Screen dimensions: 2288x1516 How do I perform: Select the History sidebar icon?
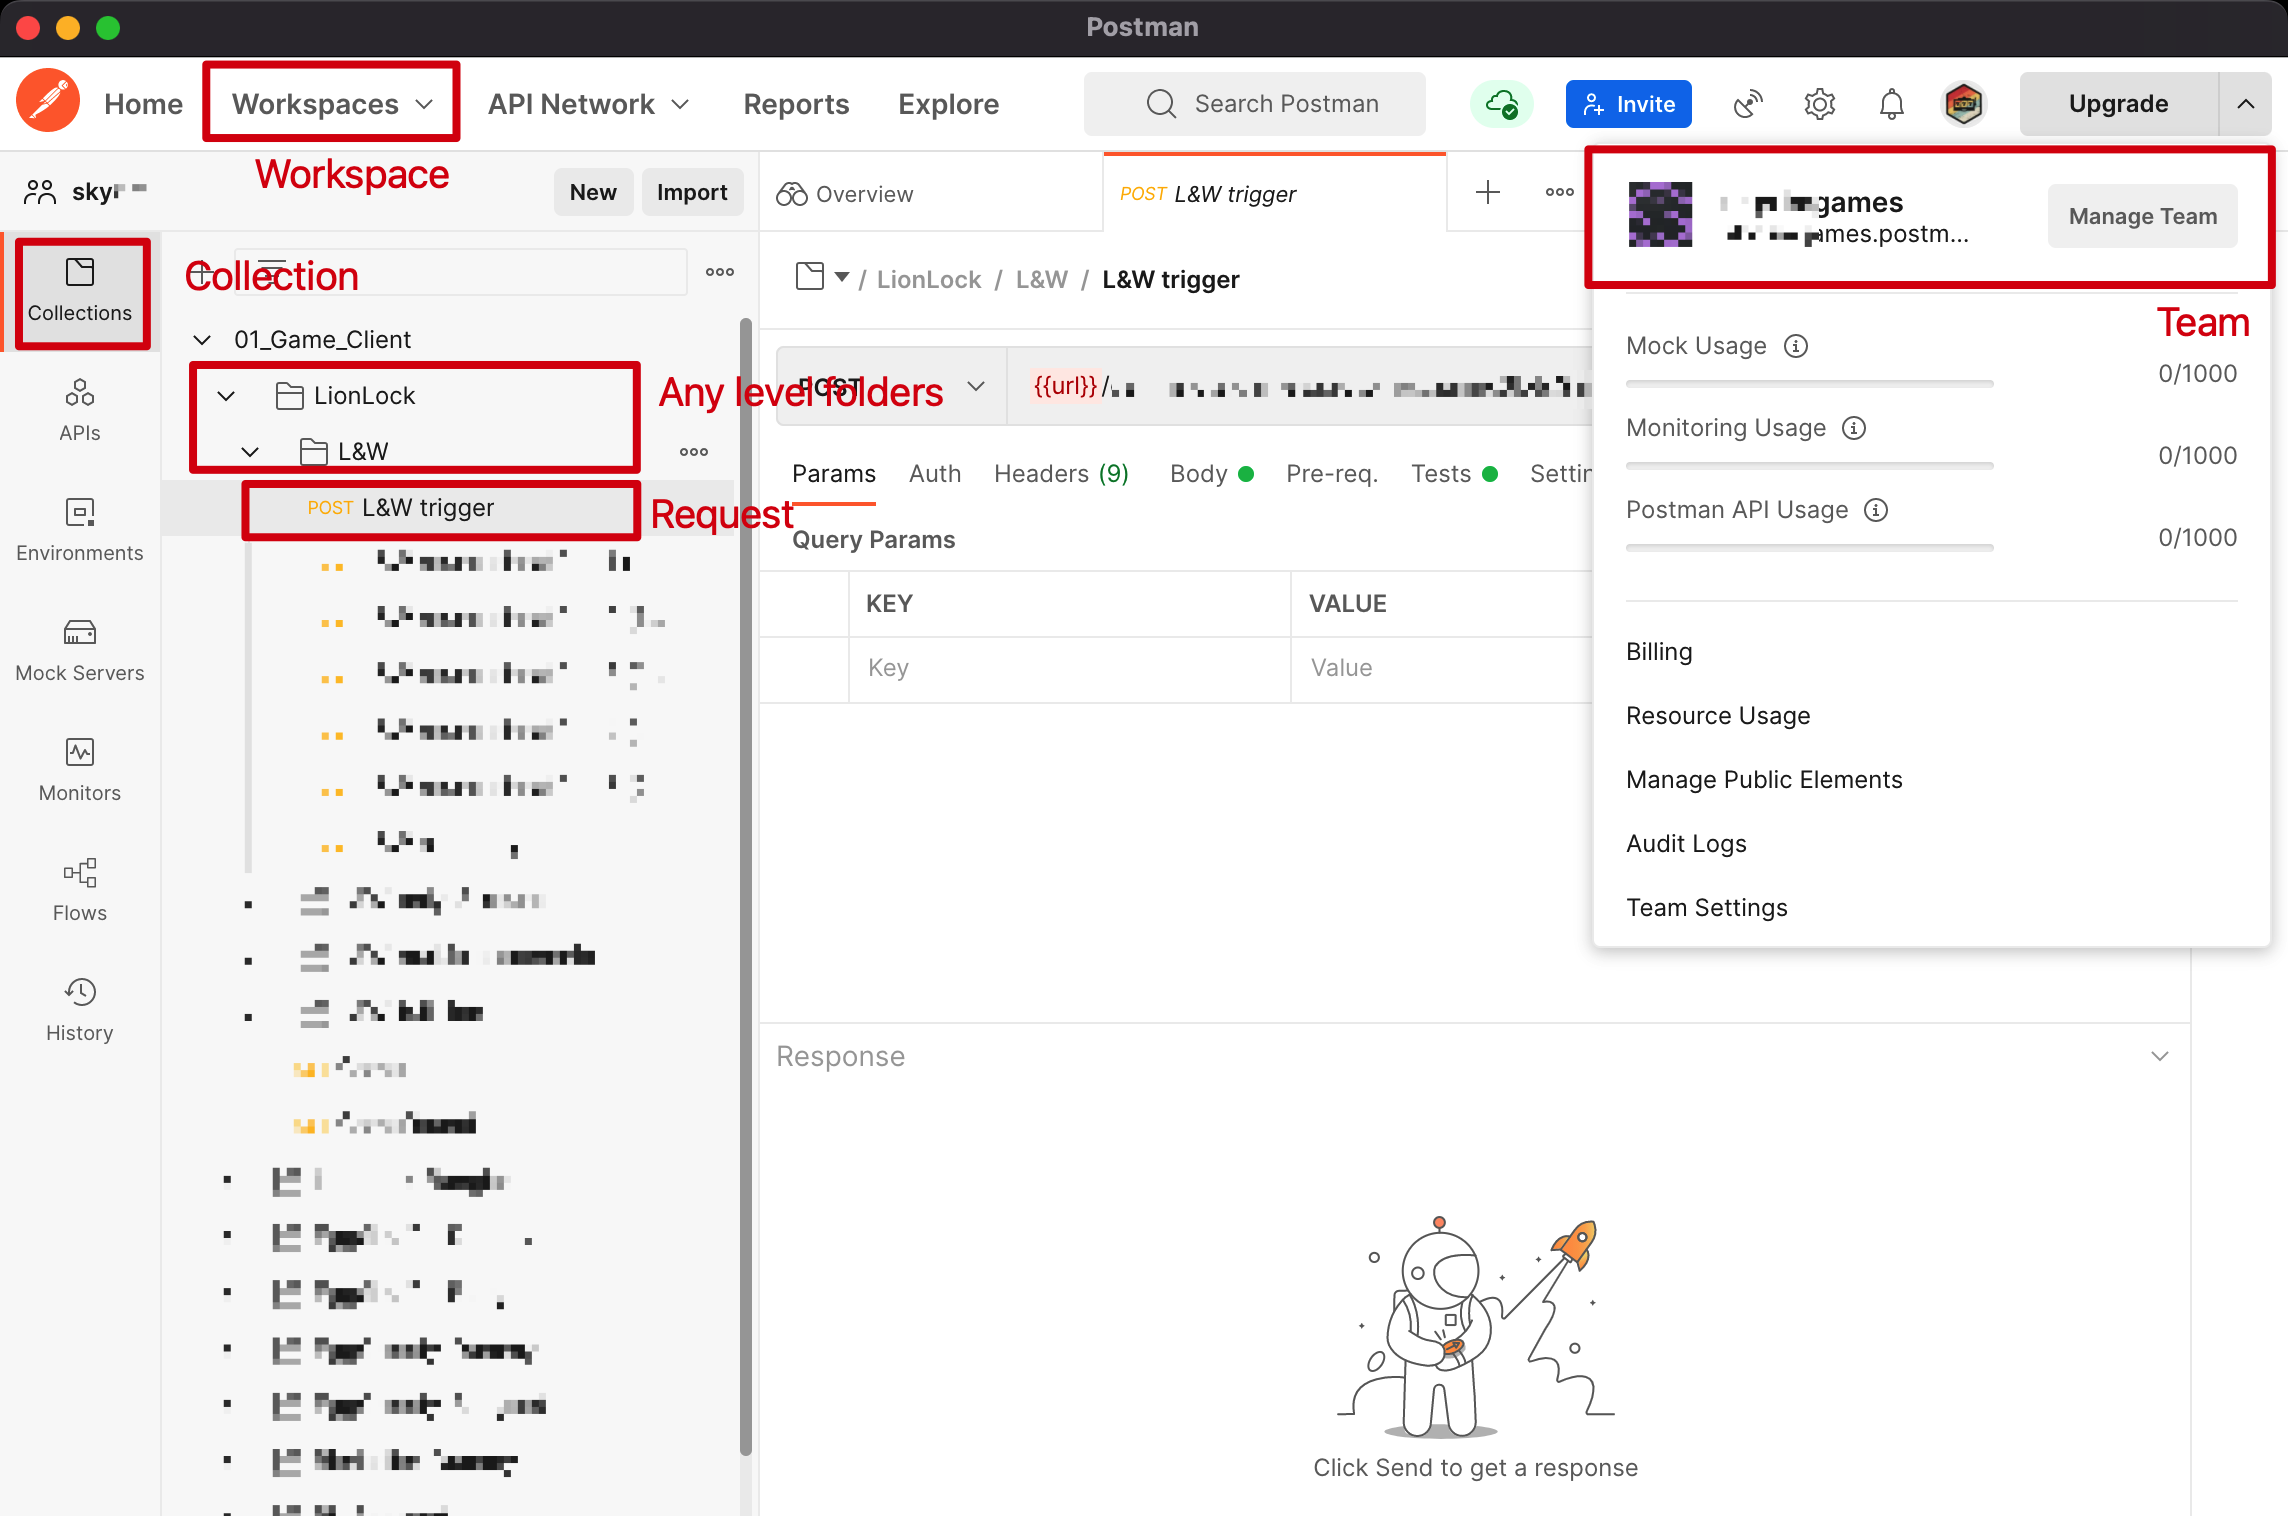[x=80, y=1010]
